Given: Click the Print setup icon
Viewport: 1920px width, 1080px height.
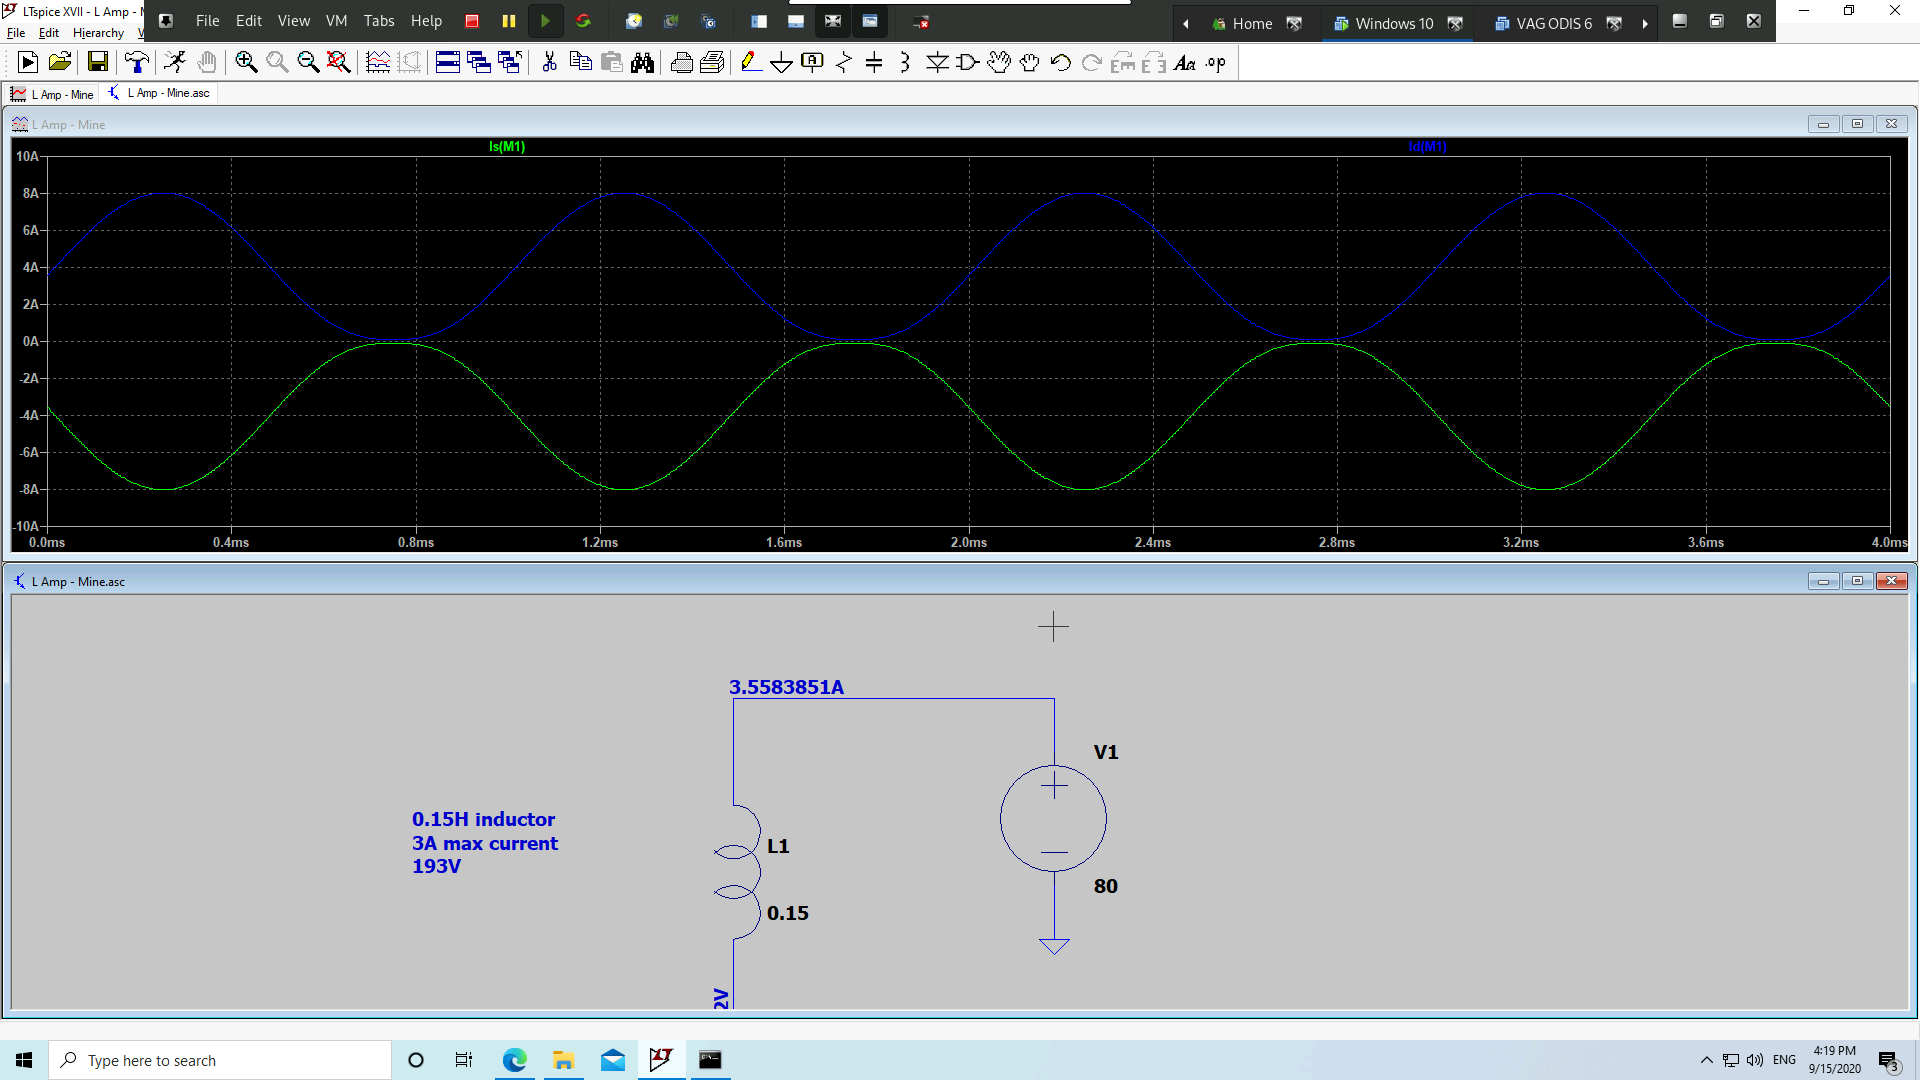Looking at the screenshot, I should [x=713, y=63].
